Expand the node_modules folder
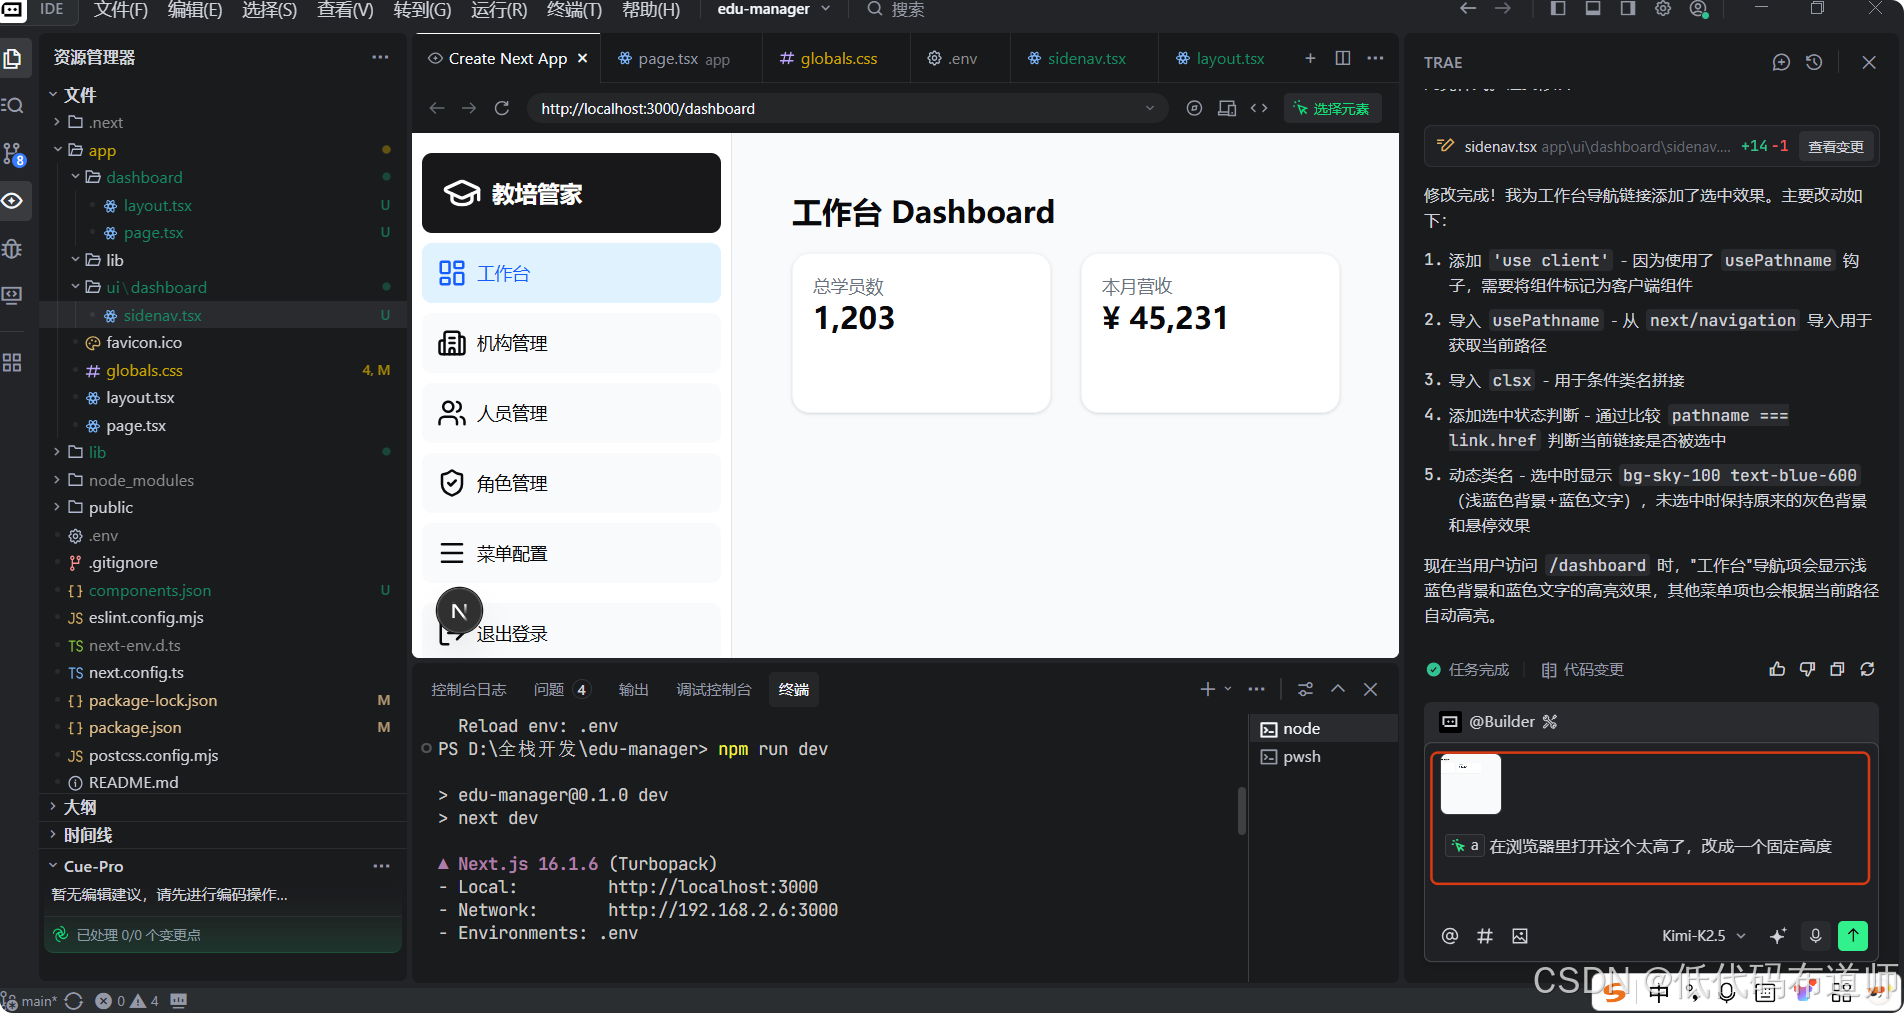Viewport: 1904px width, 1013px height. click(x=140, y=480)
